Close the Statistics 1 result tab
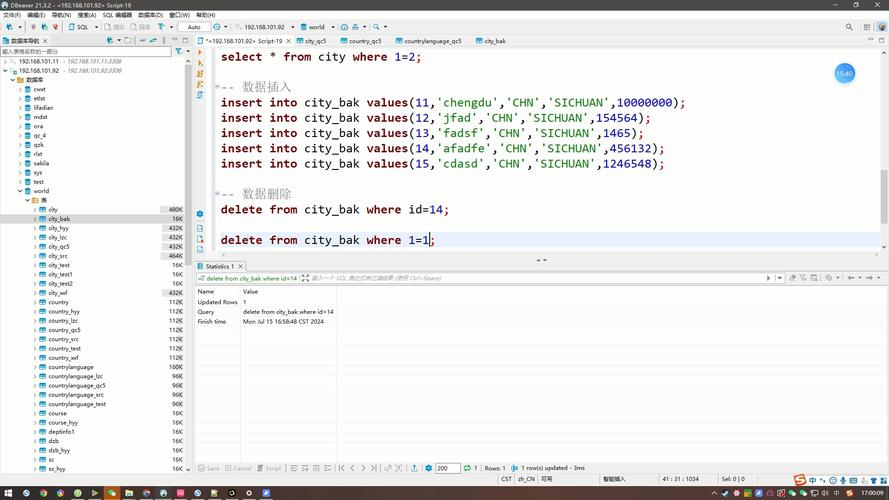The height and width of the screenshot is (500, 889). click(240, 266)
